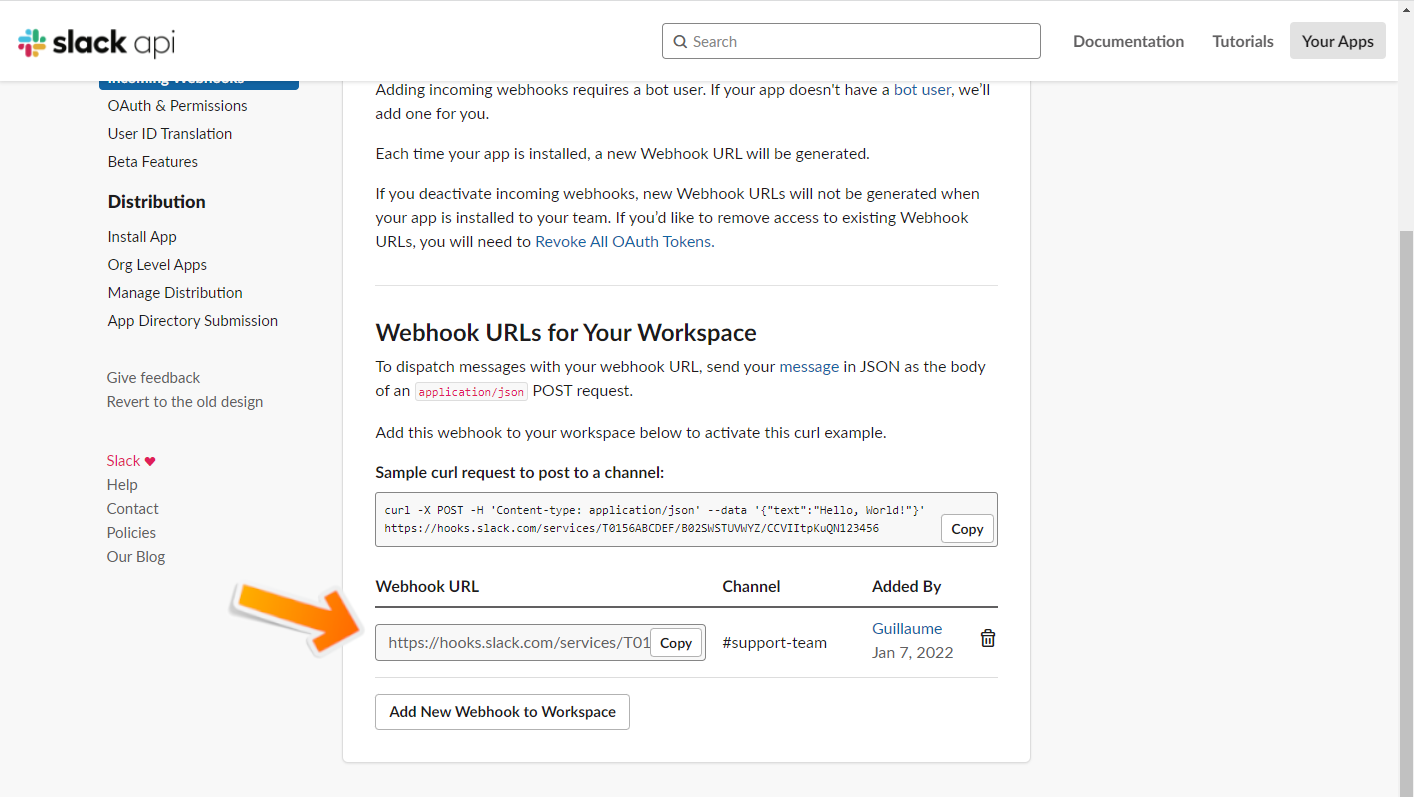Revert to the old design
The image size is (1414, 797).
pyautogui.click(x=185, y=402)
